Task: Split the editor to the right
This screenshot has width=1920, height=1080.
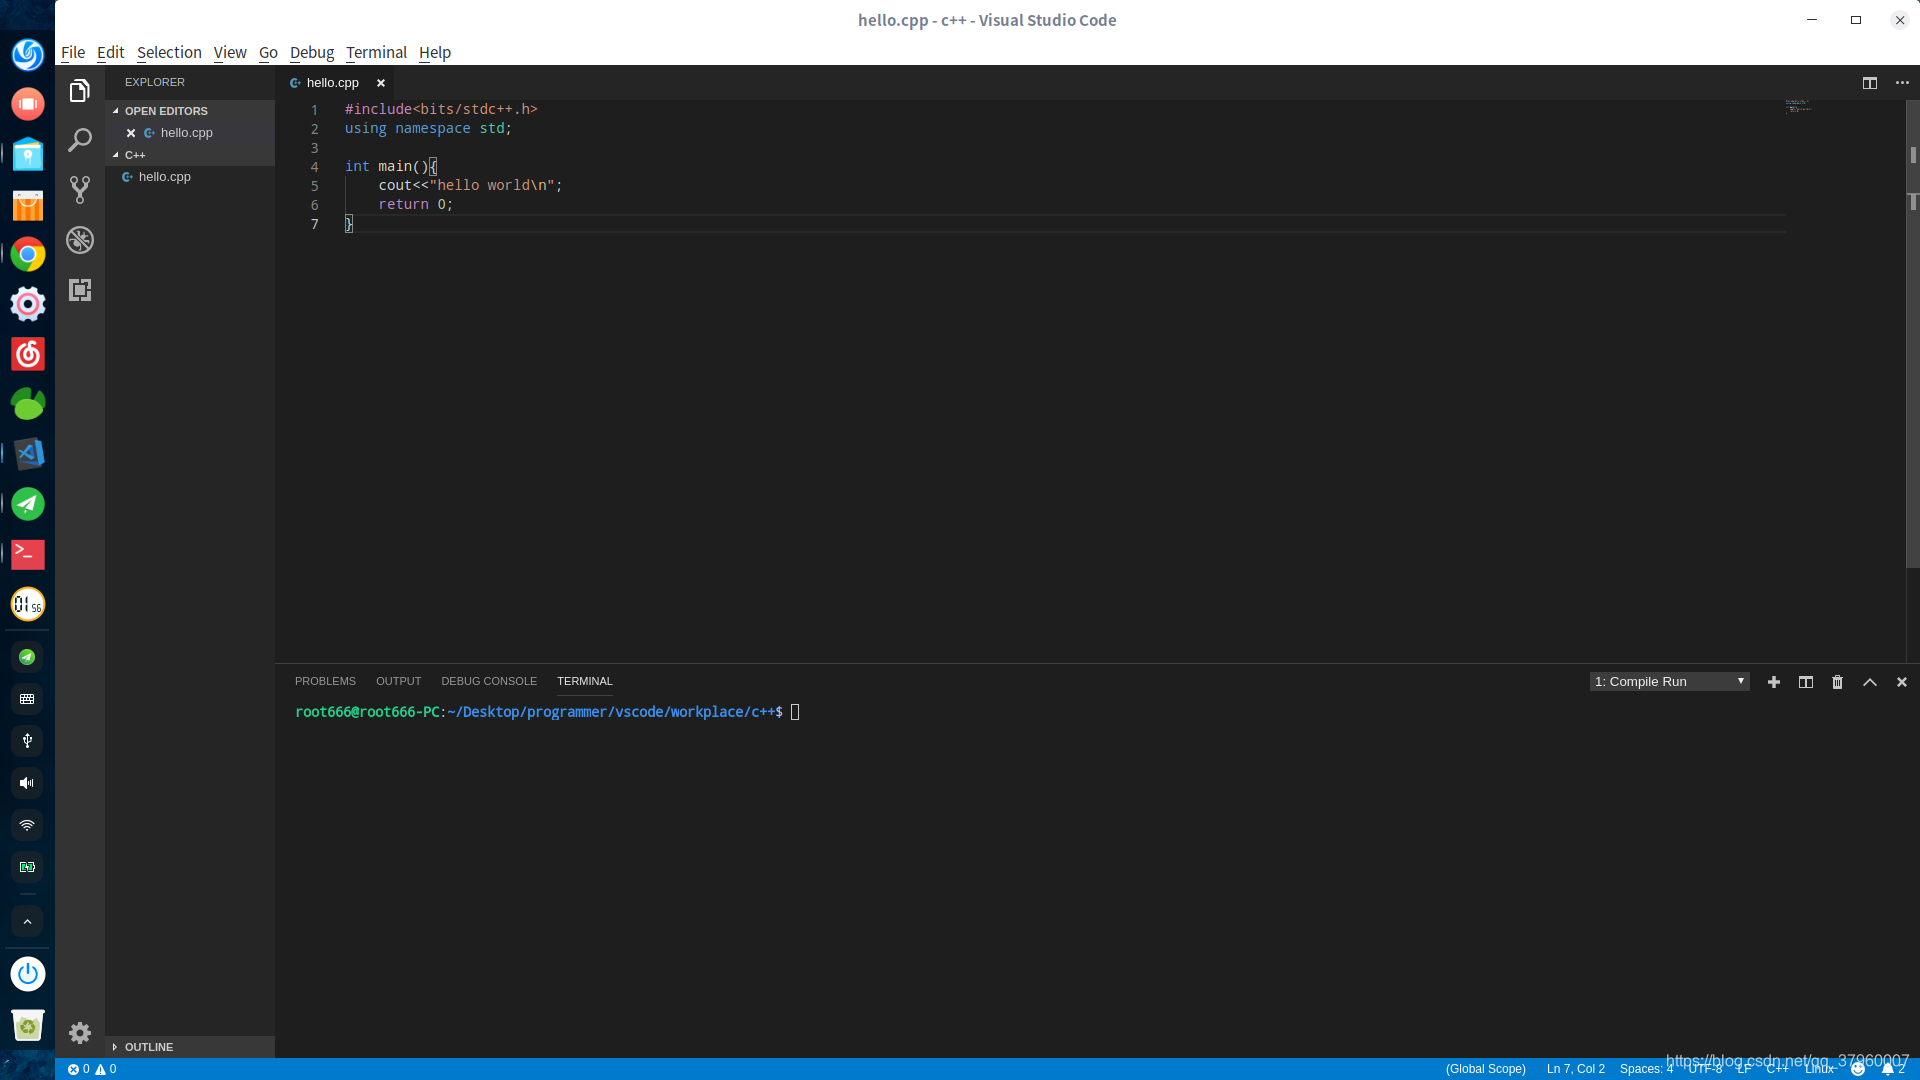Action: 1869,83
